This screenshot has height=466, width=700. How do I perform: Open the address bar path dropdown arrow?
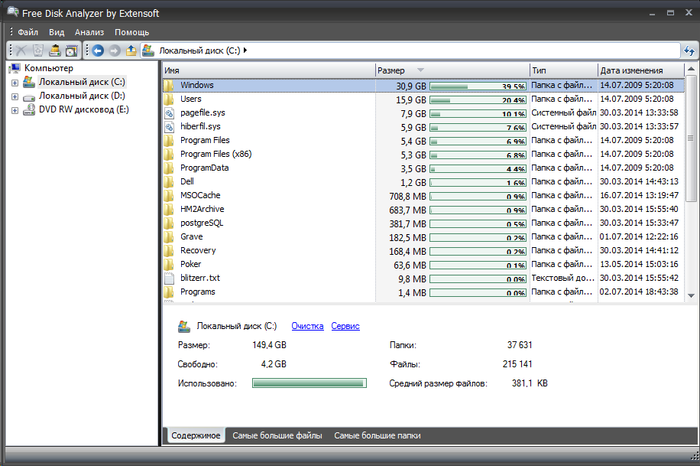click(245, 50)
